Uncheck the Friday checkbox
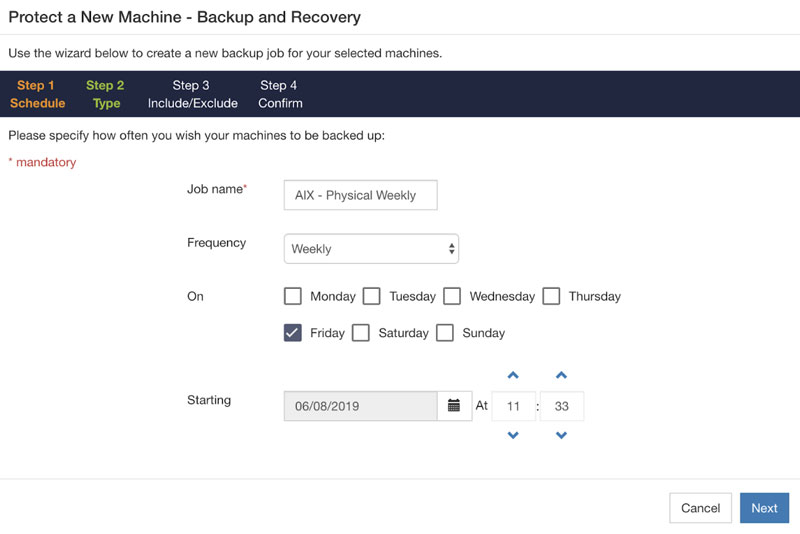 tap(293, 333)
